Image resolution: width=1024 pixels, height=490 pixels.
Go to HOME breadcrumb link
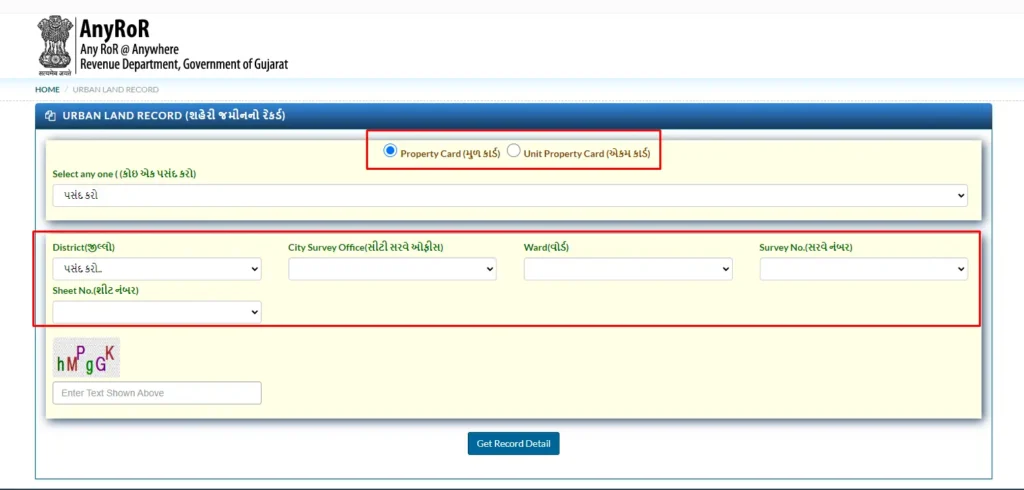tap(47, 90)
